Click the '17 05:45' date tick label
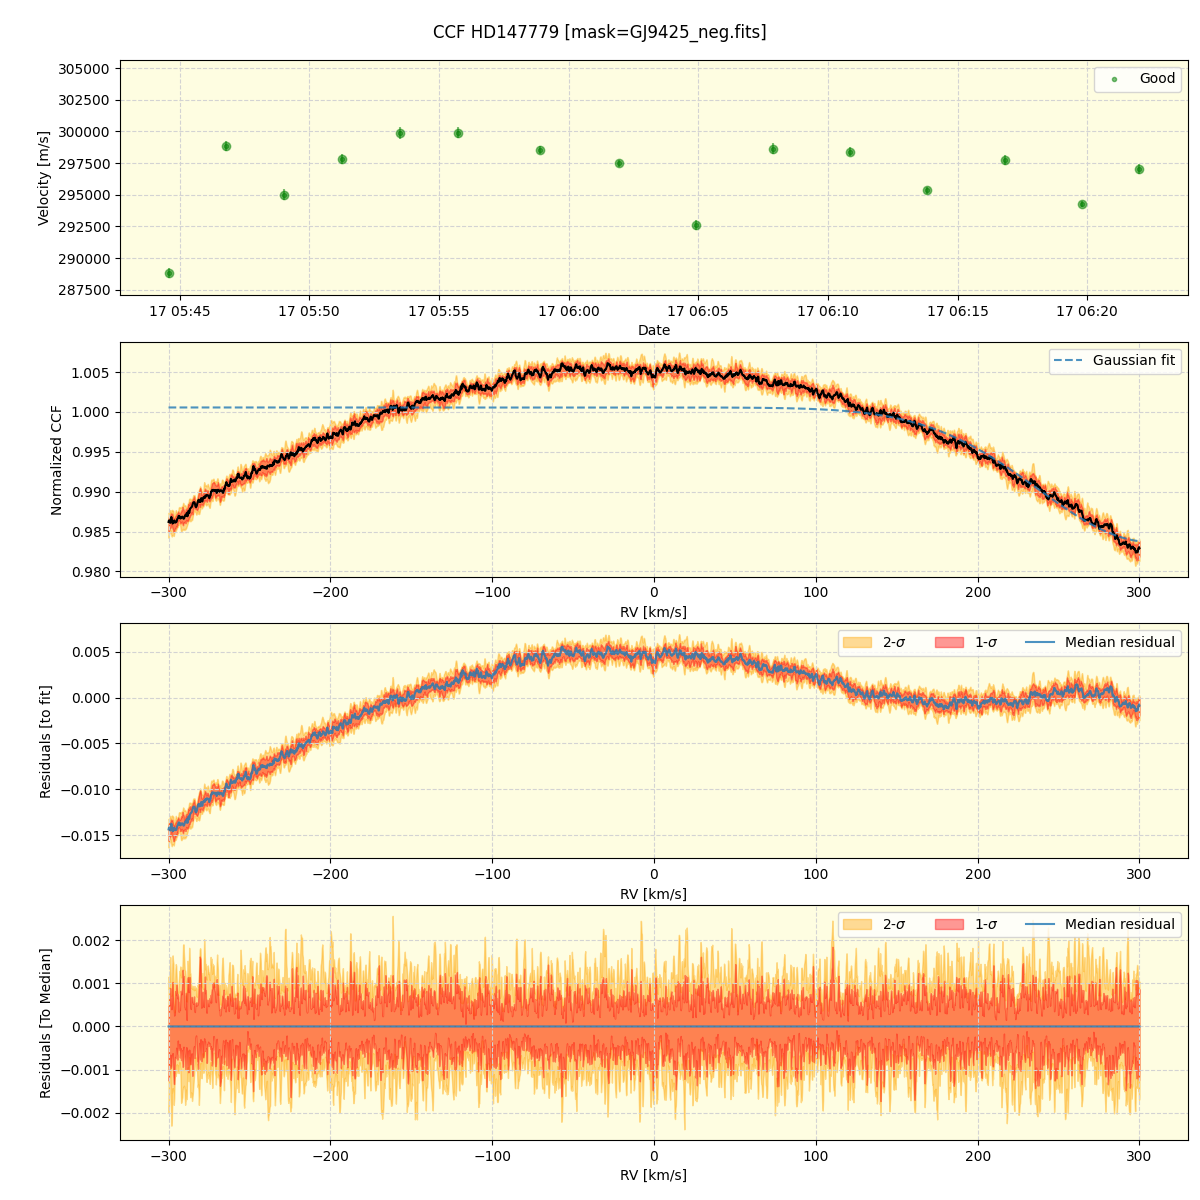 [x=180, y=312]
